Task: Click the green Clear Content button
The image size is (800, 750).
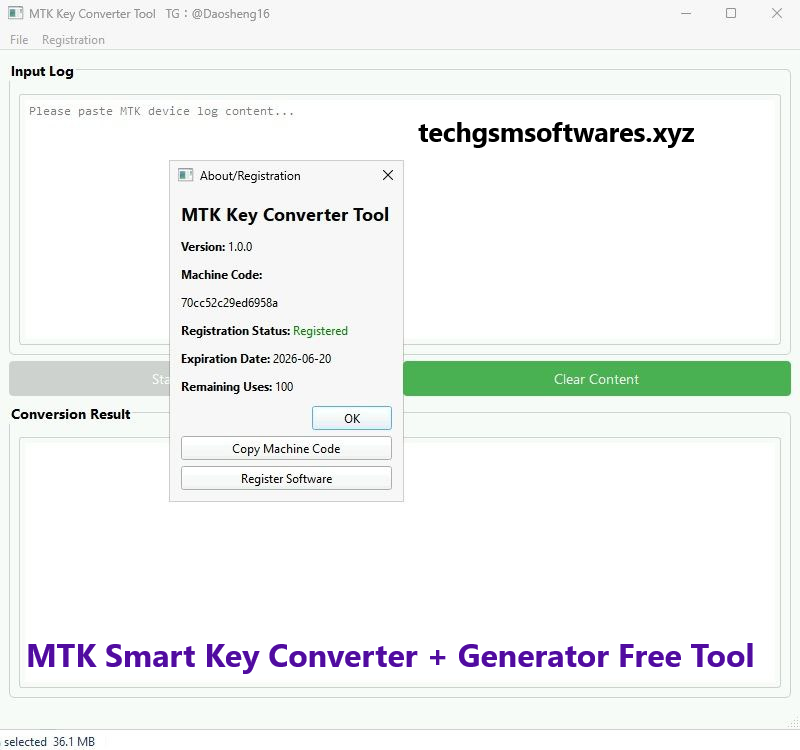Action: pos(596,379)
